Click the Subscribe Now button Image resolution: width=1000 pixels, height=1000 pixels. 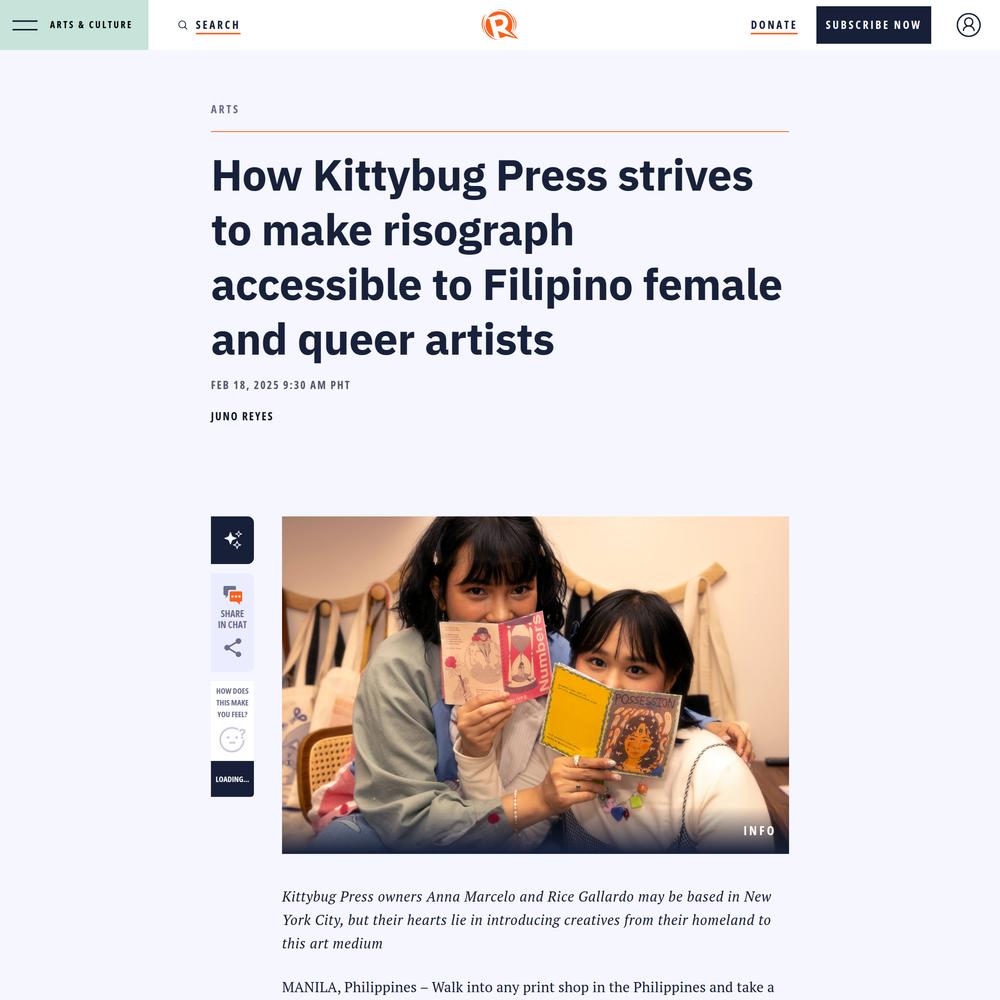[873, 25]
